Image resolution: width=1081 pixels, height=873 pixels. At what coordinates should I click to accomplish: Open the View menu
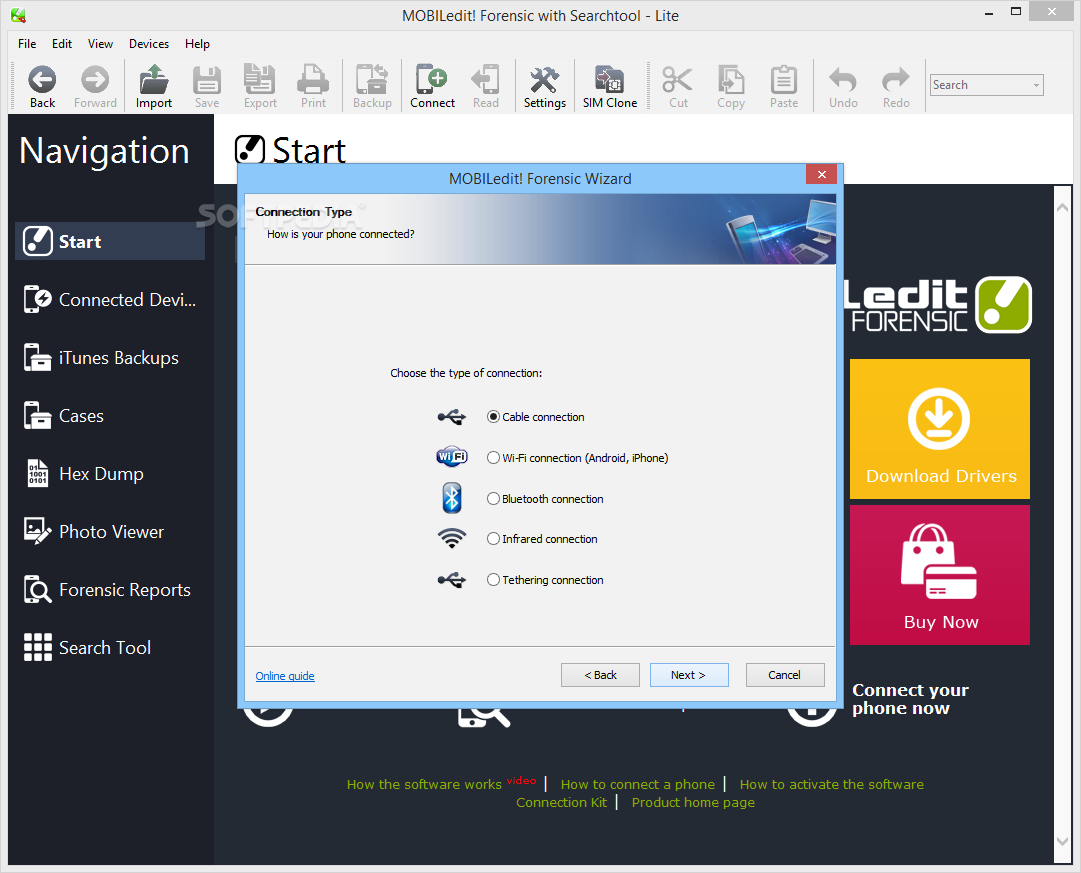pyautogui.click(x=100, y=43)
